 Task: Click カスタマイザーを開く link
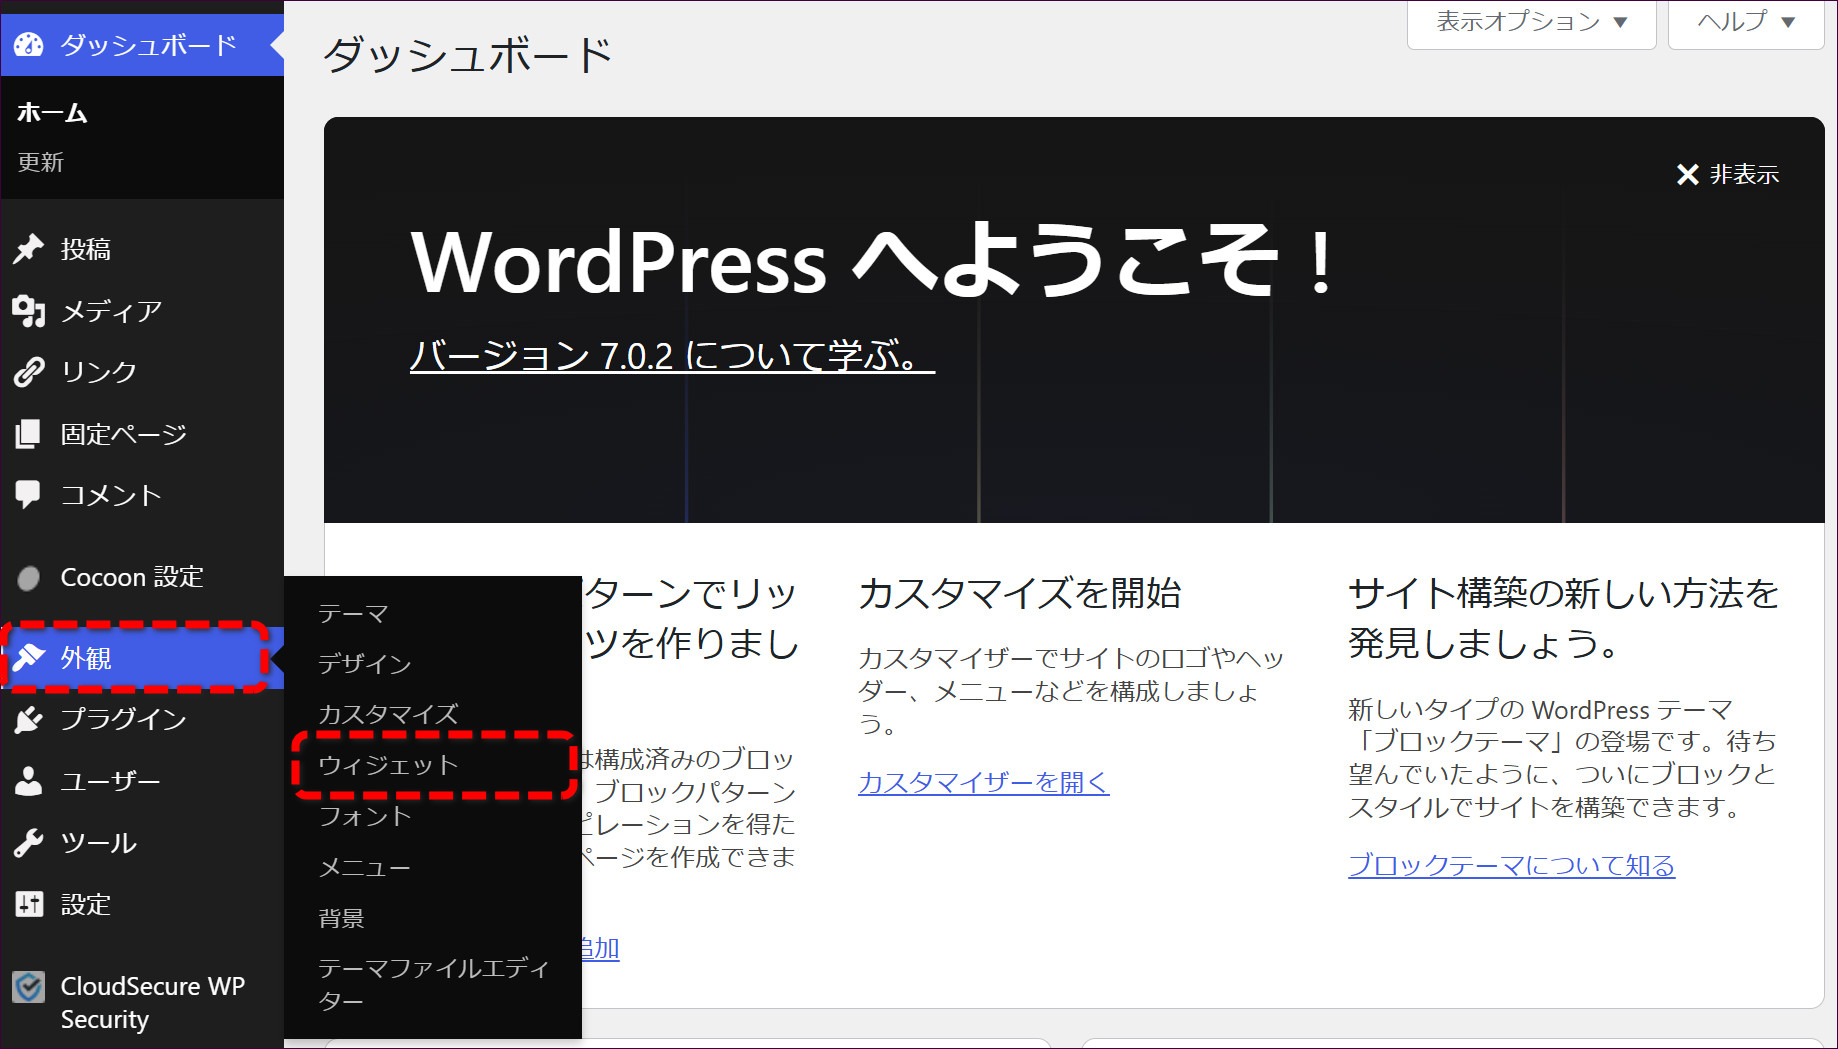pos(984,782)
